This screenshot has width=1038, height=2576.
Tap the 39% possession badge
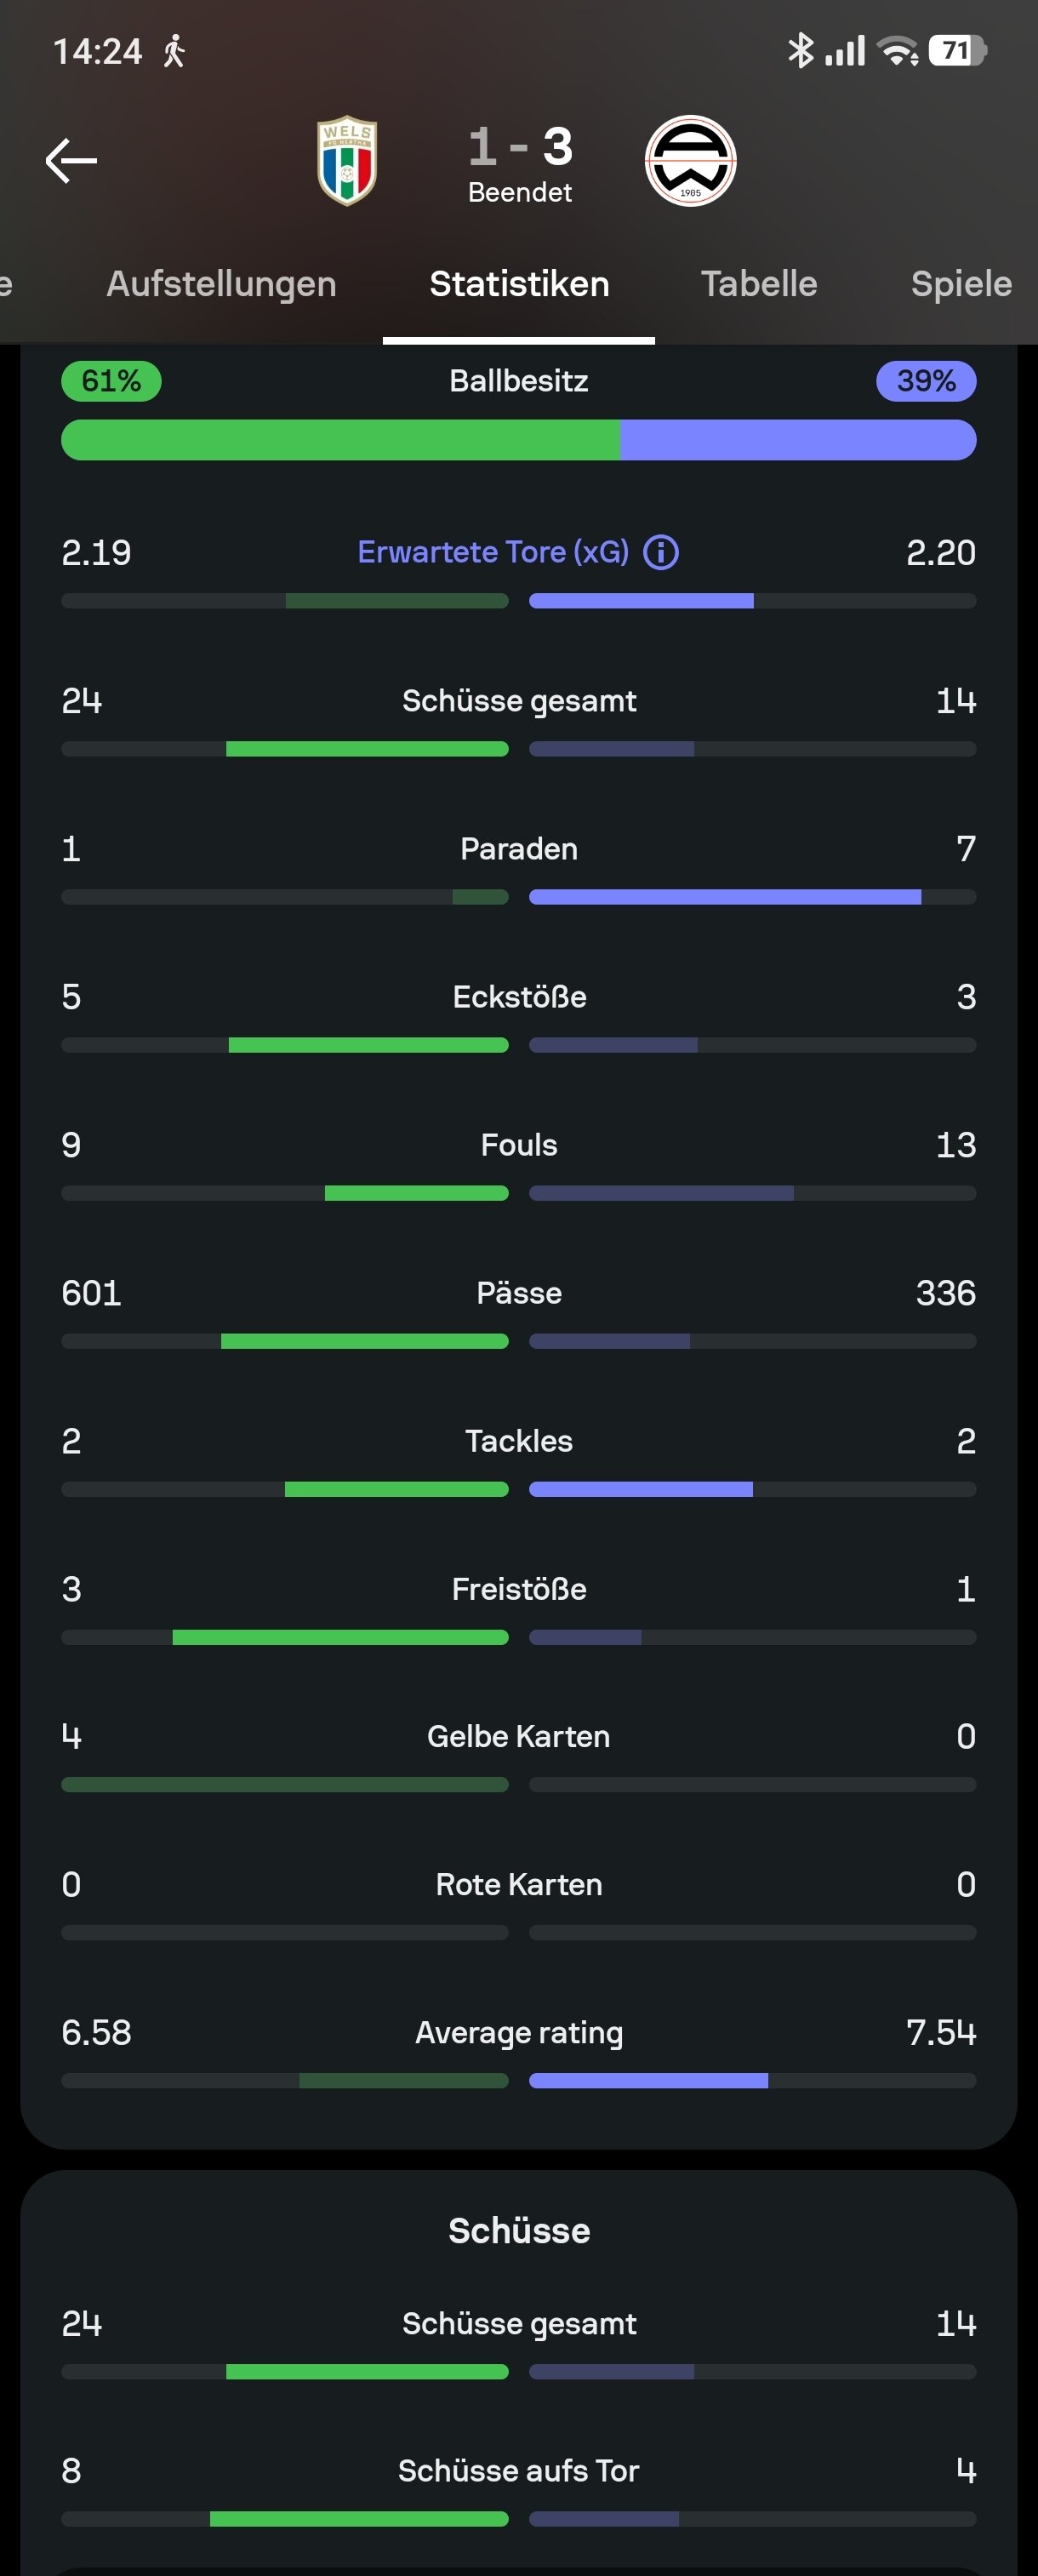[926, 381]
